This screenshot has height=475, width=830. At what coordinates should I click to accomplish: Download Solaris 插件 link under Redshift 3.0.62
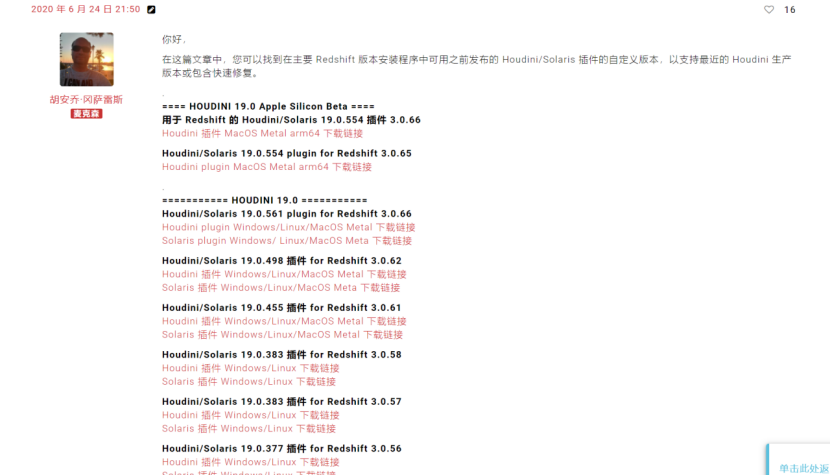click(x=281, y=288)
